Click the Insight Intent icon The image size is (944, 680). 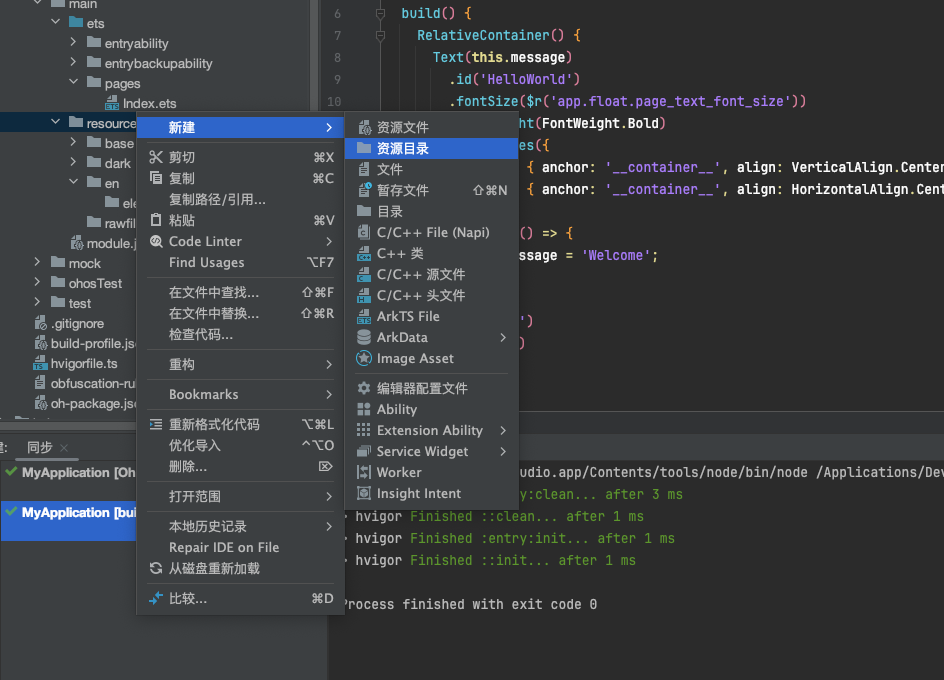[x=364, y=493]
